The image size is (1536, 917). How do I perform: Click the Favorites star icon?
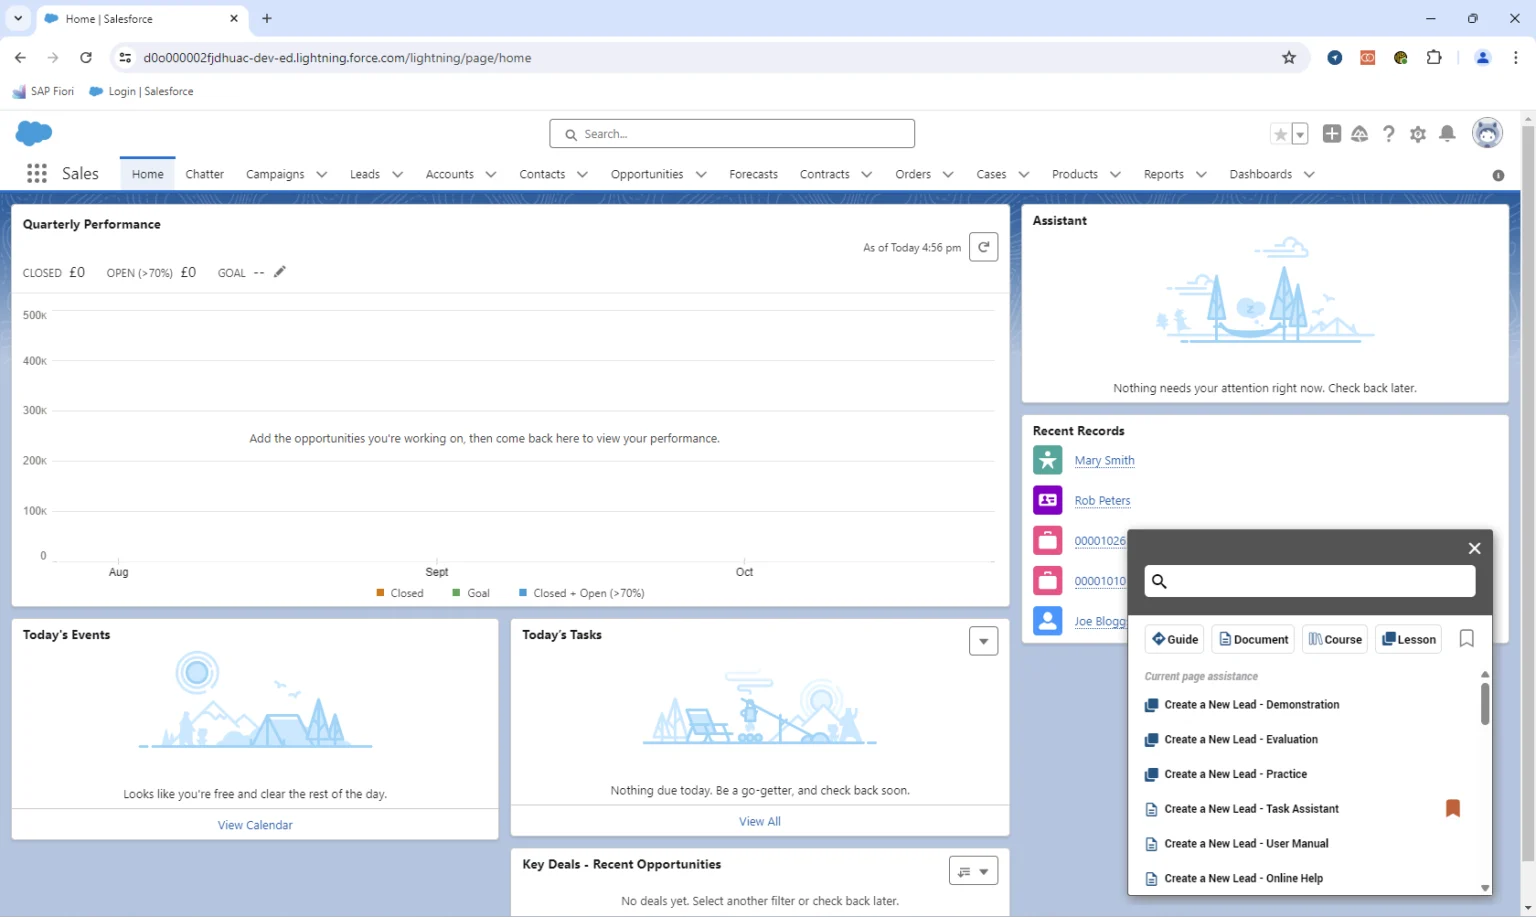tap(1280, 134)
